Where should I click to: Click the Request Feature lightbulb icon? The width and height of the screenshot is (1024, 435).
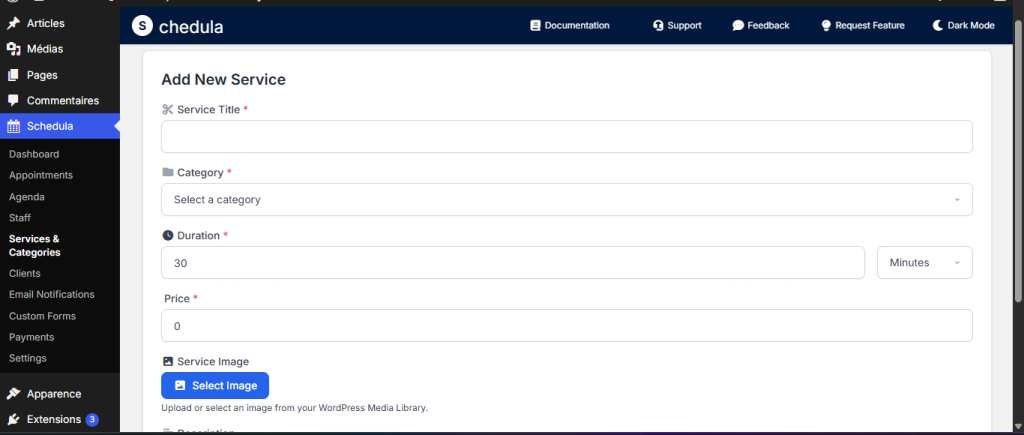point(826,26)
